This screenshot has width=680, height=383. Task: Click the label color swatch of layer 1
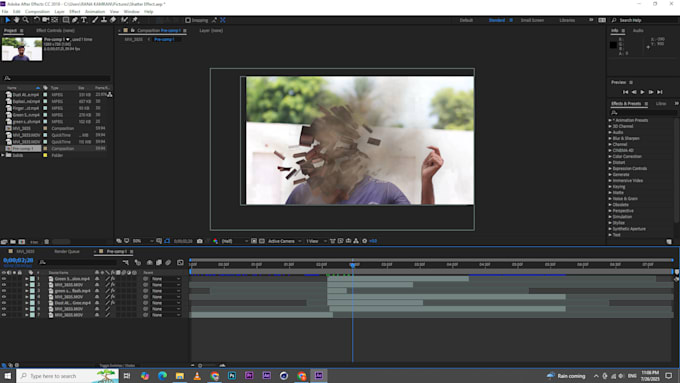(x=32, y=279)
